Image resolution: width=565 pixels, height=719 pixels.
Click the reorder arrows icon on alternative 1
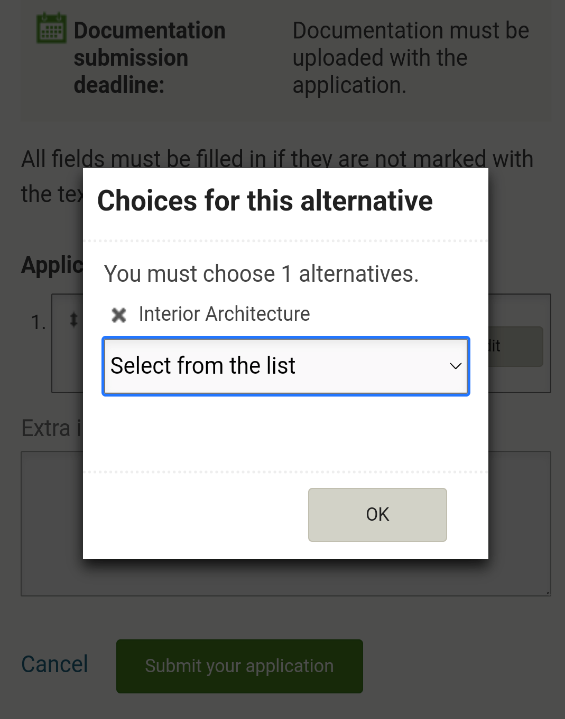(x=73, y=320)
